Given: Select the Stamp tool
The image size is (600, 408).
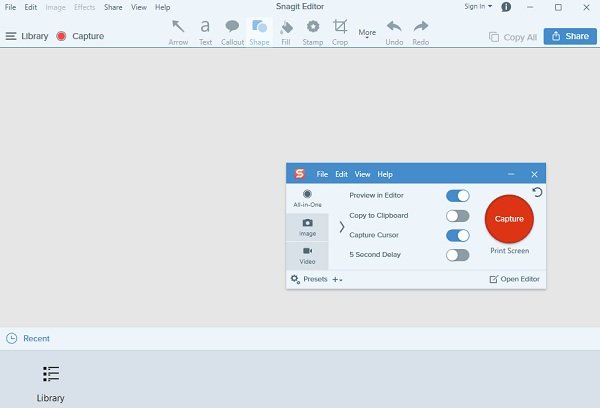Looking at the screenshot, I should (x=313, y=33).
